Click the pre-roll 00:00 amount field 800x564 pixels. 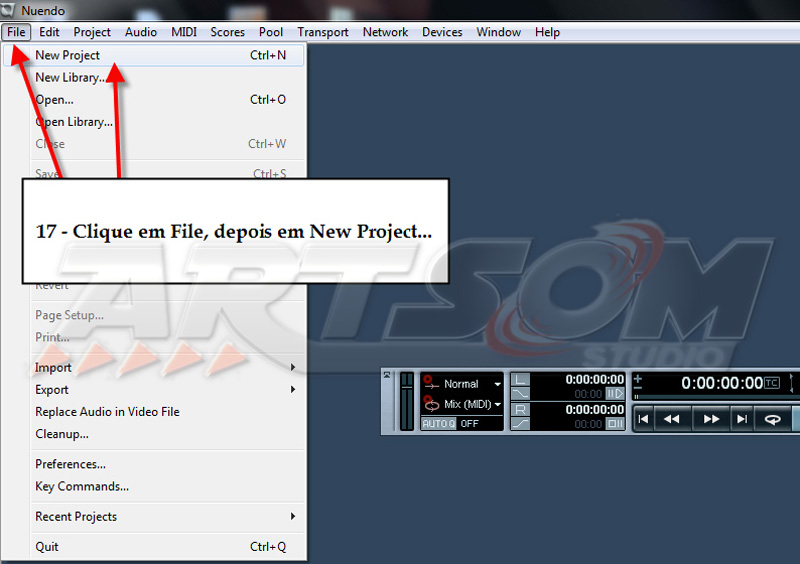click(588, 394)
